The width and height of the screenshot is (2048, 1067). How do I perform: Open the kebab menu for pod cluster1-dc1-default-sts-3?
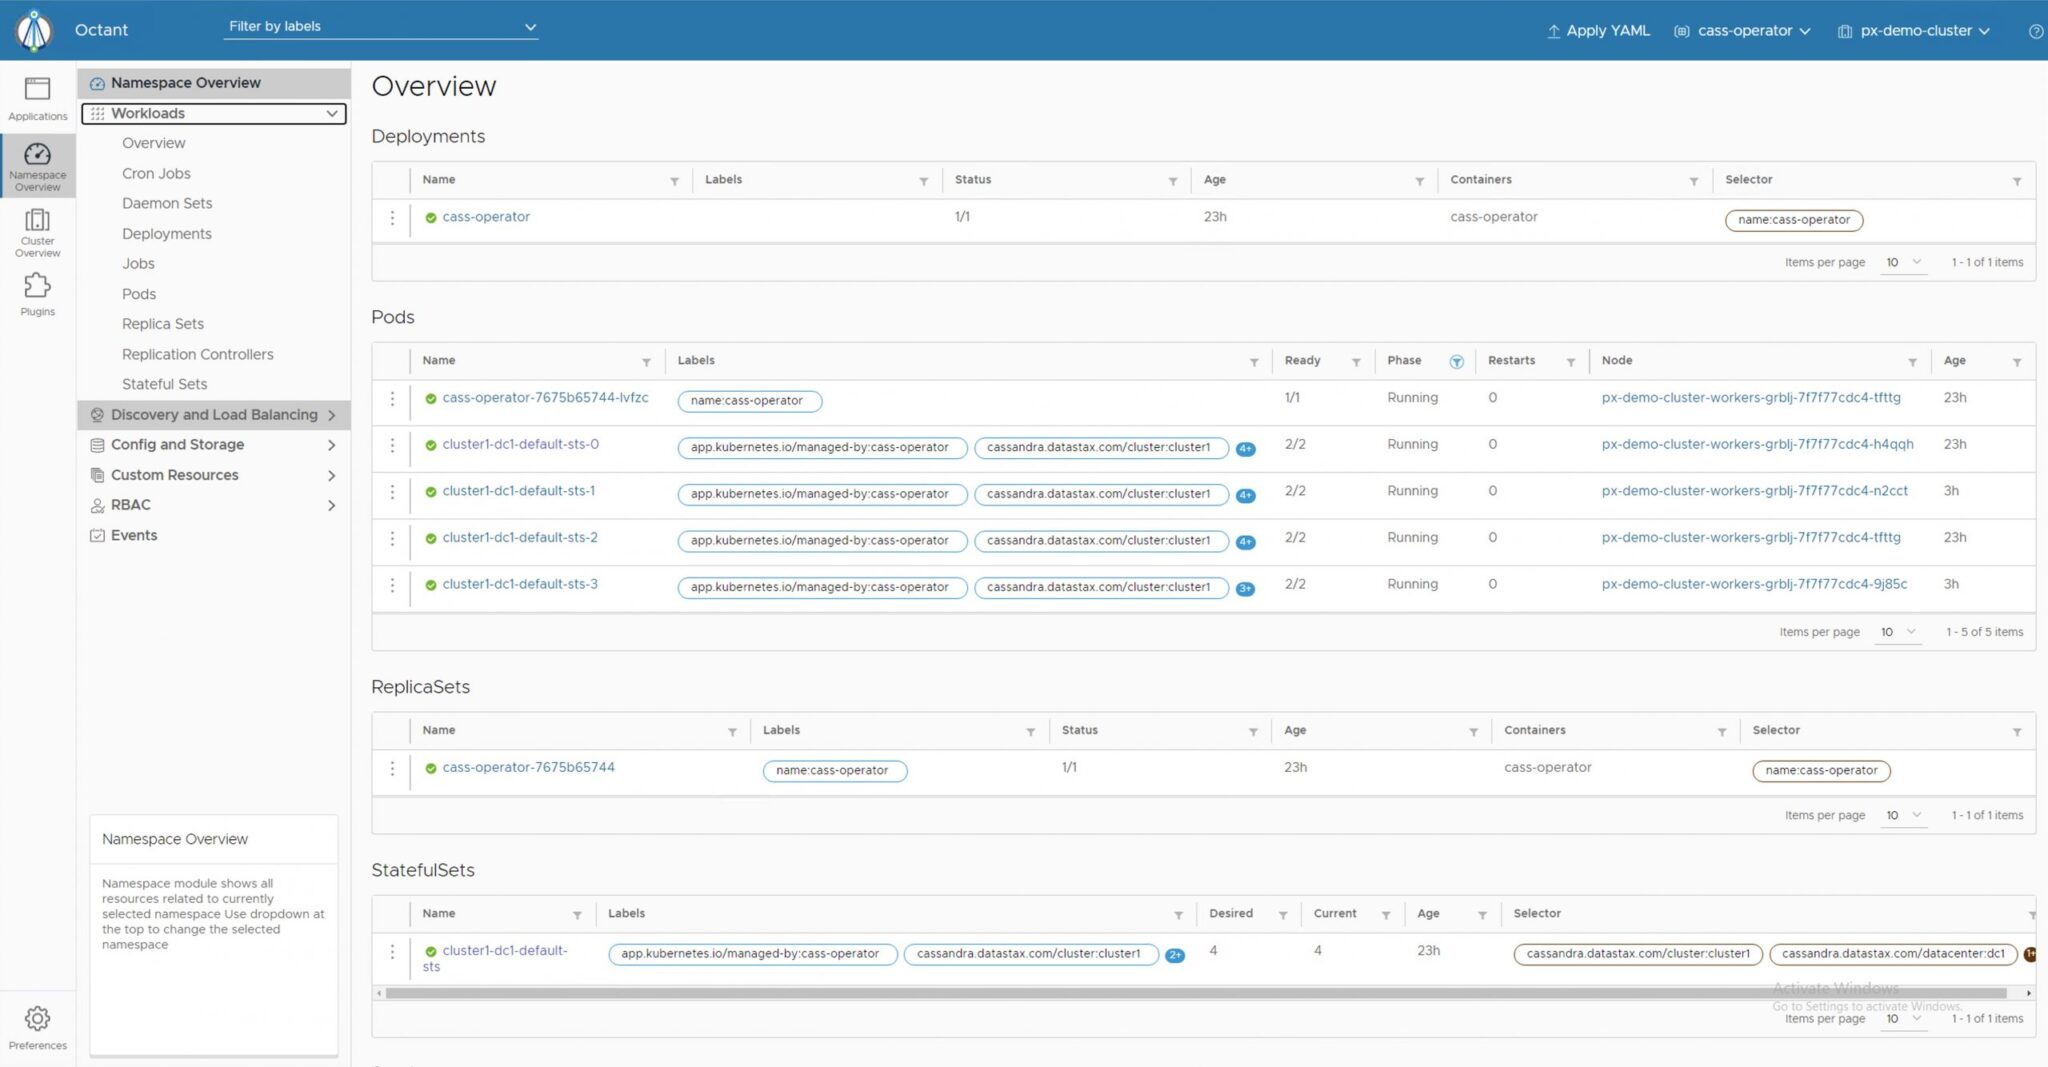(x=392, y=585)
